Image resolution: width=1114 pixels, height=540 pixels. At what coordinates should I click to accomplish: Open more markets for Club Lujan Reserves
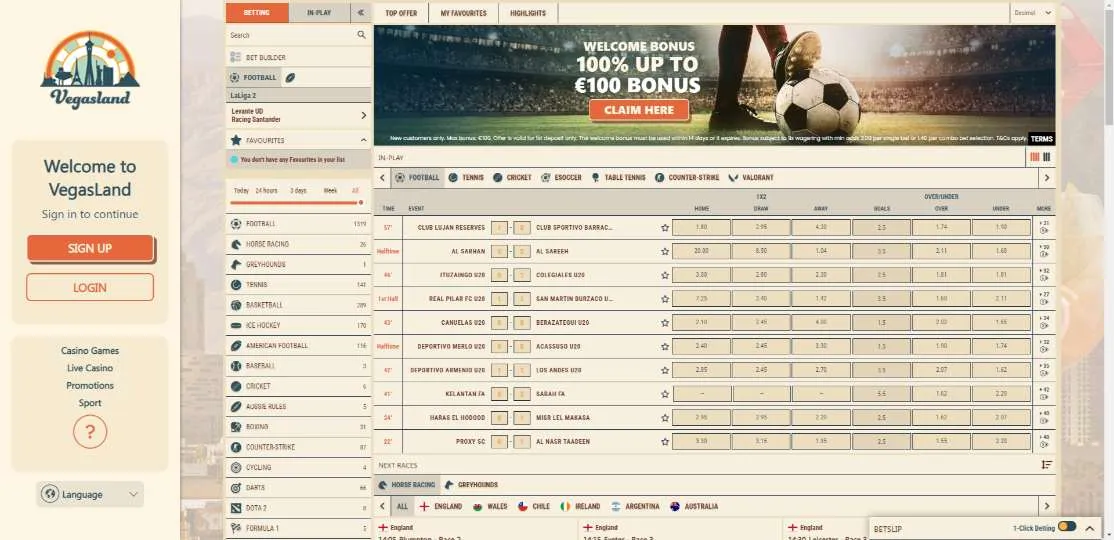[x=1044, y=227]
